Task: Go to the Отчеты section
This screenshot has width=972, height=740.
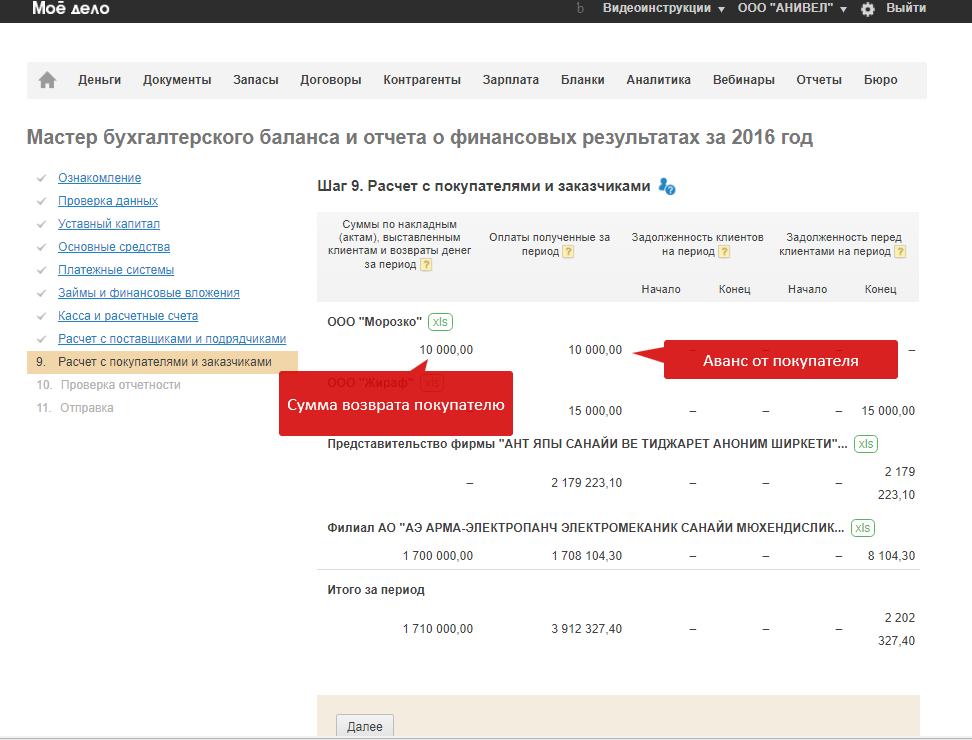Action: [819, 80]
